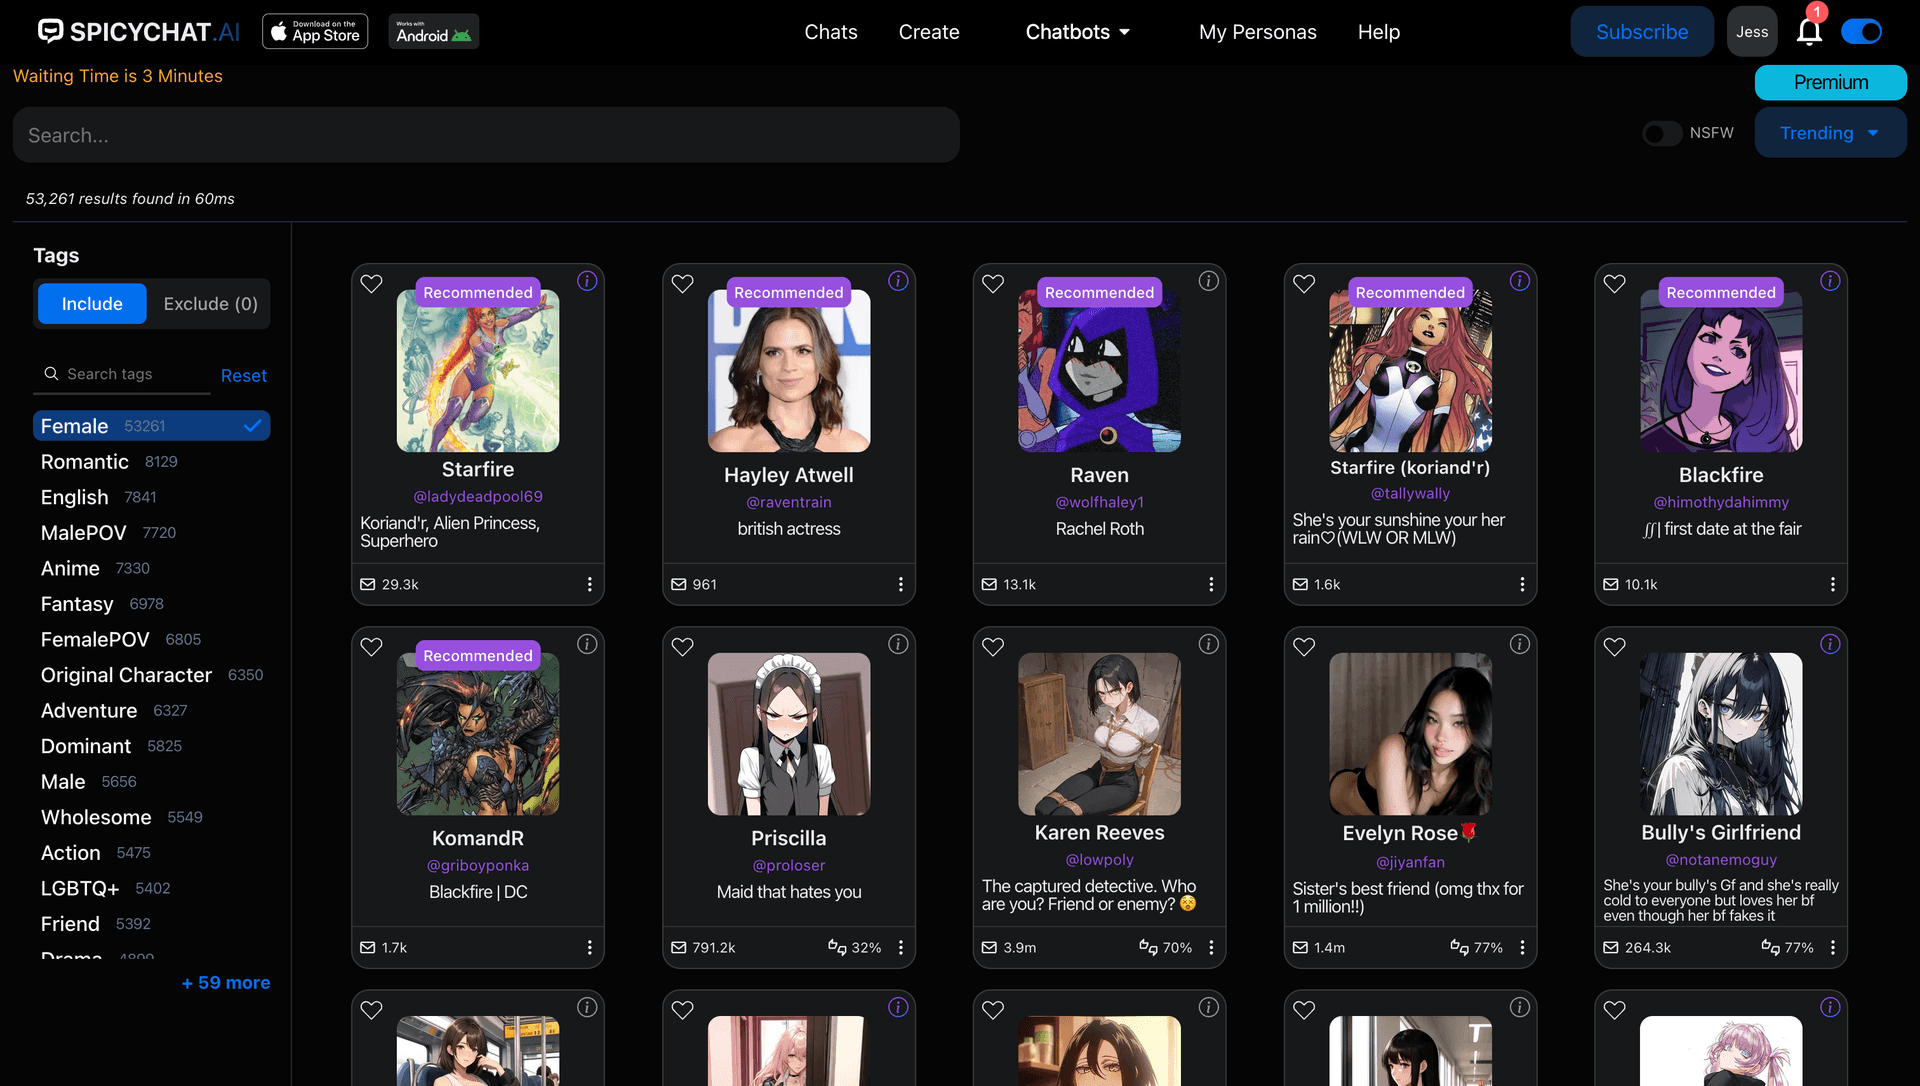Expand the Chatbots menu dropdown

click(1077, 32)
